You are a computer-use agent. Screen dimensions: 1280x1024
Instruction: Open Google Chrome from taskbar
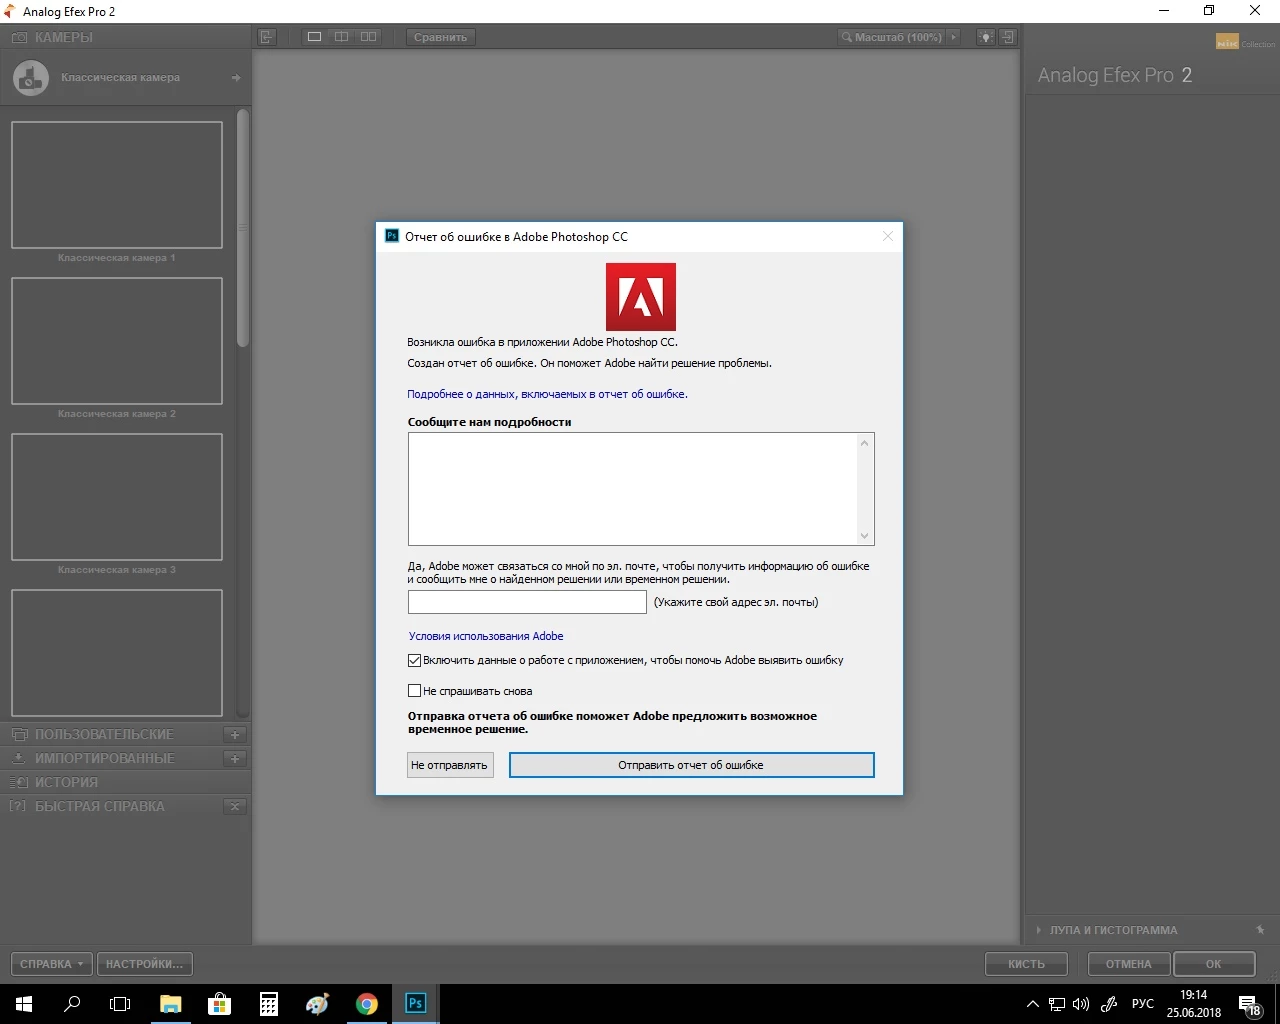367,1004
